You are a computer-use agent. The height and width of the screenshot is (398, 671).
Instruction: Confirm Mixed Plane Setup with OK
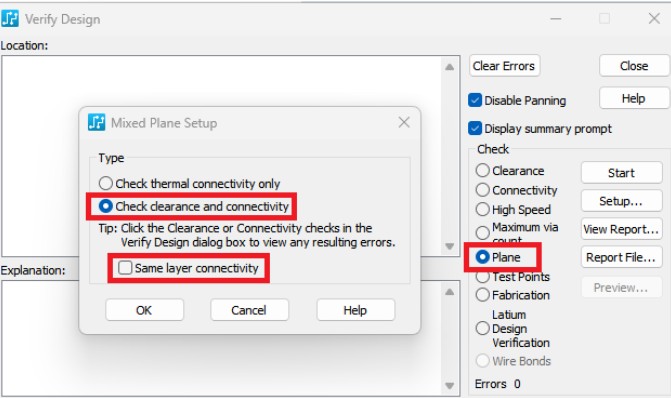coord(144,310)
